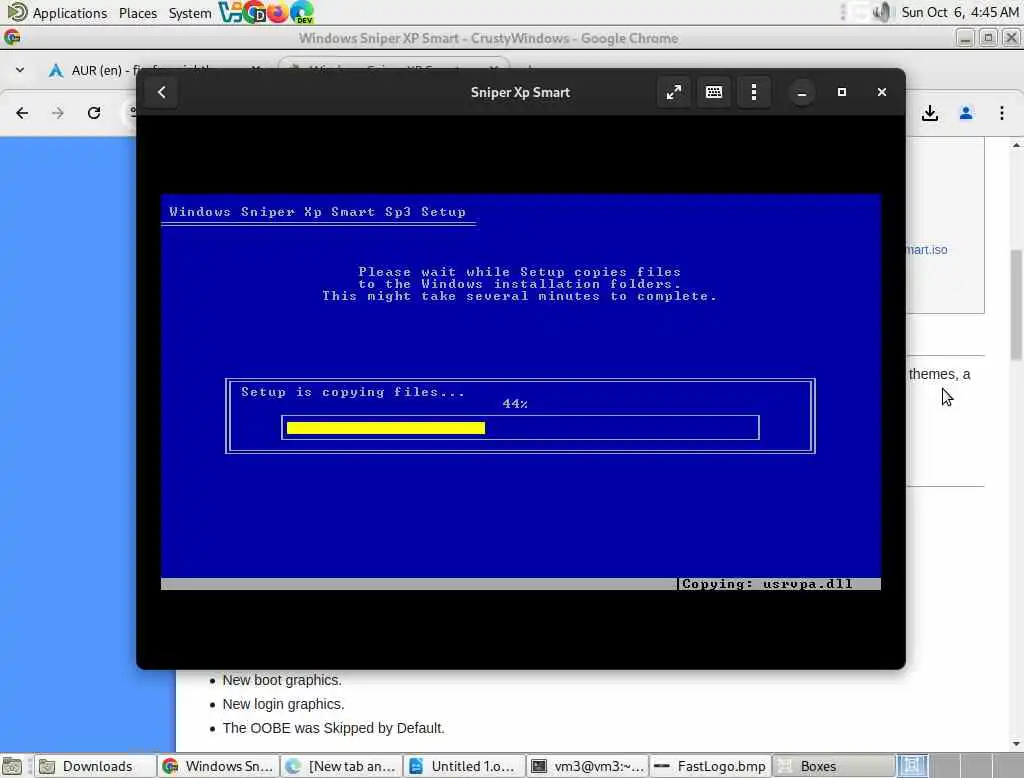Viewport: 1024px width, 778px height.
Task: Launch Chrome Dev from top panel
Action: coord(254,12)
